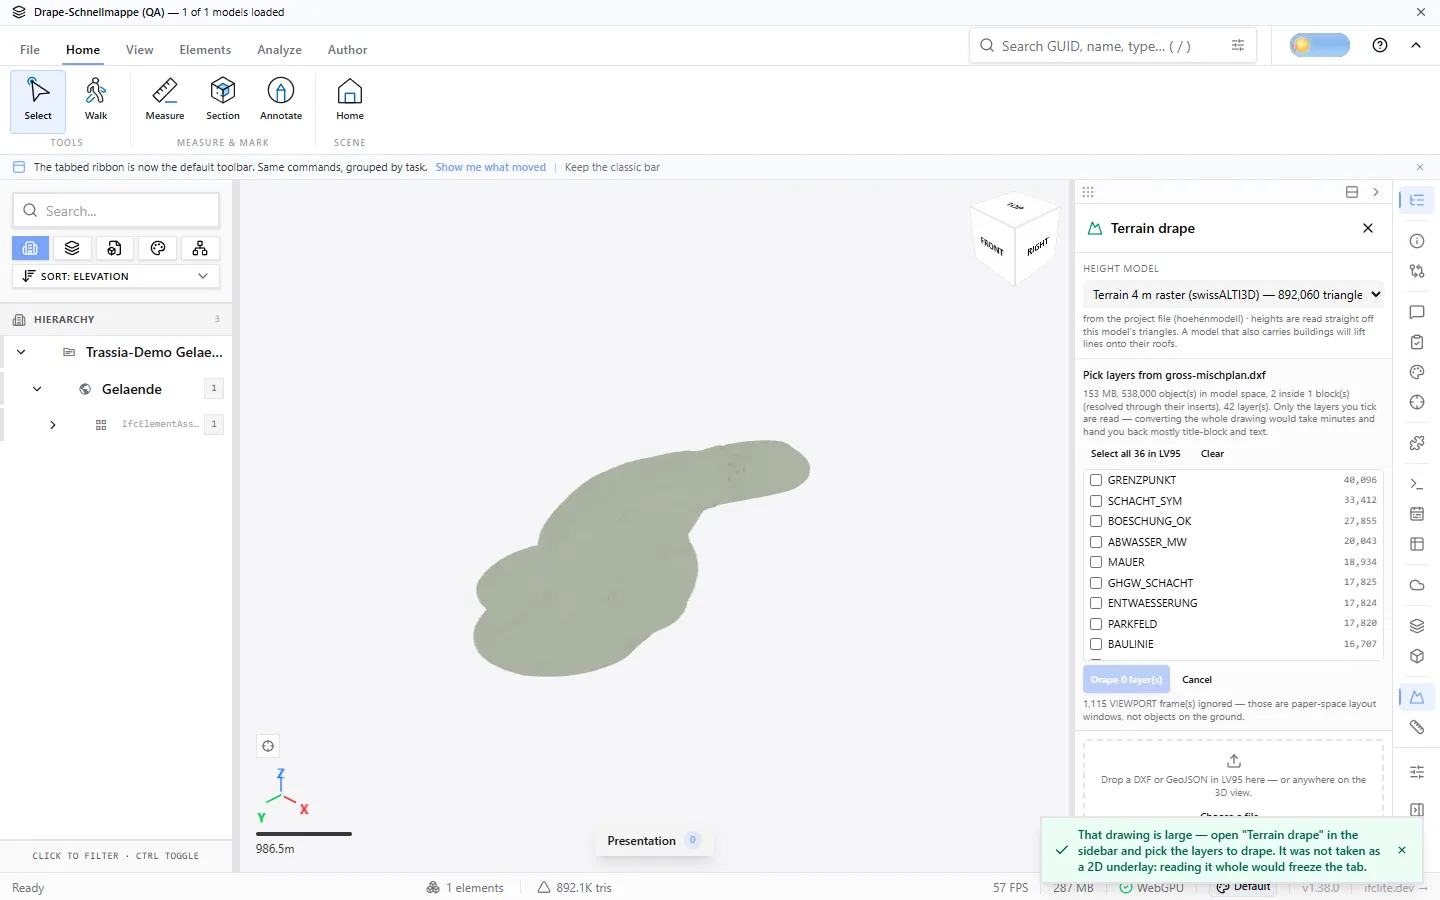Viewport: 1440px width, 900px height.
Task: Click the zoom-to-fit target icon in viewport
Action: [268, 746]
